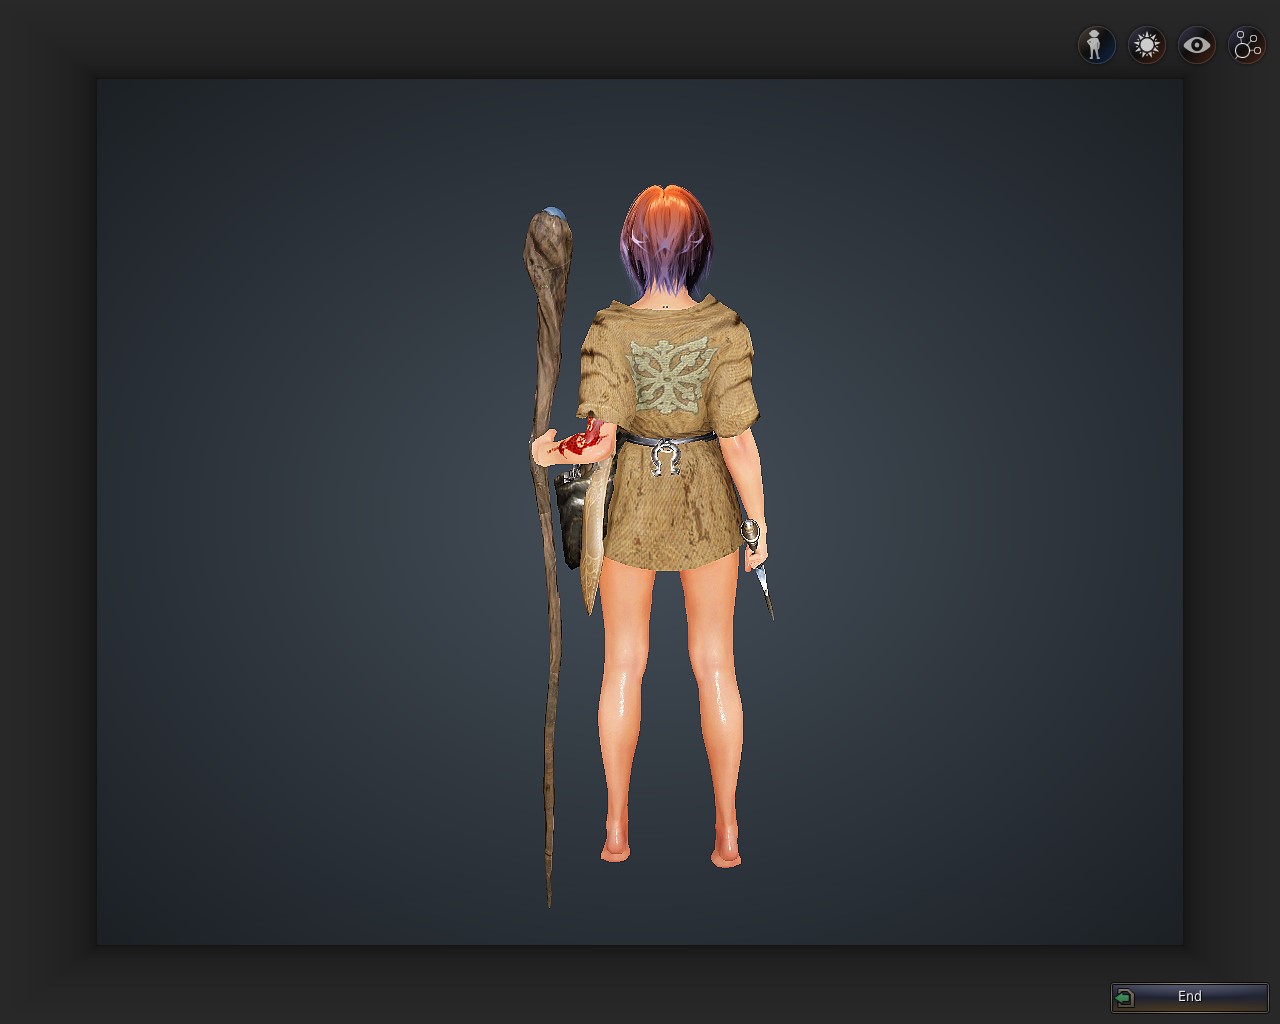Screen dimensions: 1280x1024
Task: Click the character's right bare foot
Action: [726, 856]
